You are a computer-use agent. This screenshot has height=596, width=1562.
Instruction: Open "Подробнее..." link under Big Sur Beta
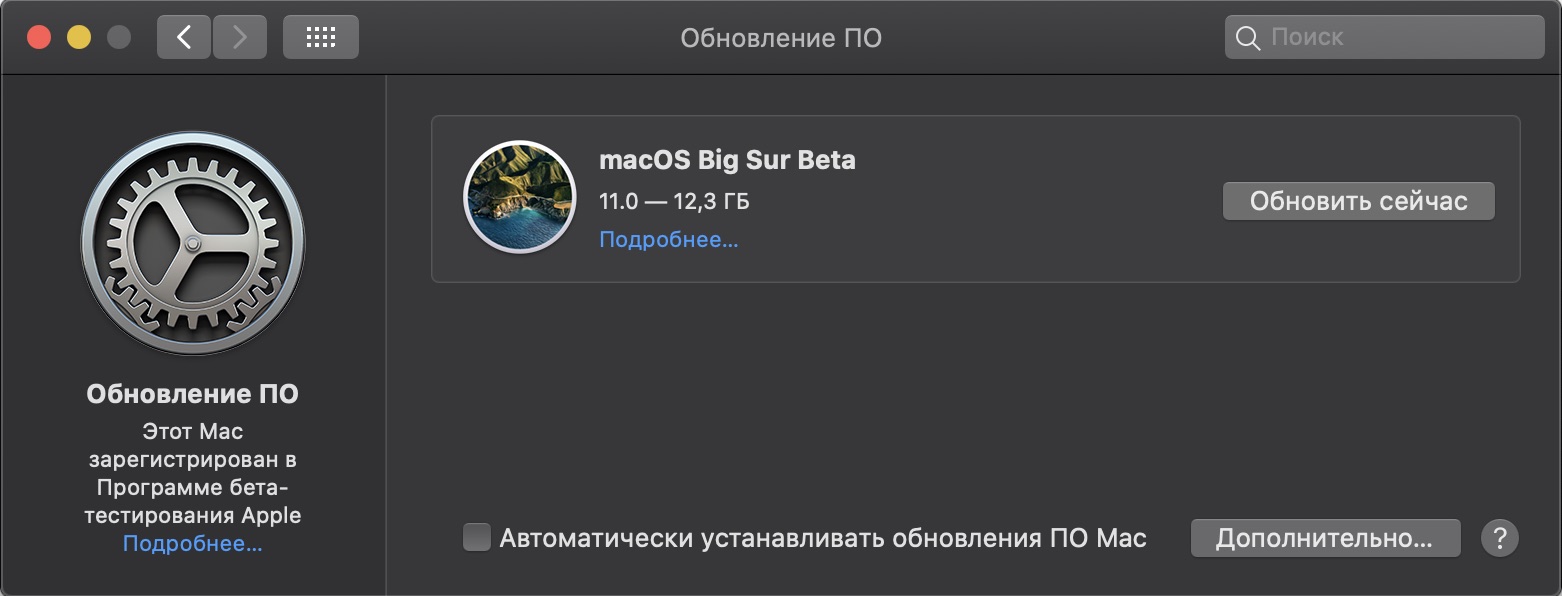pos(668,240)
